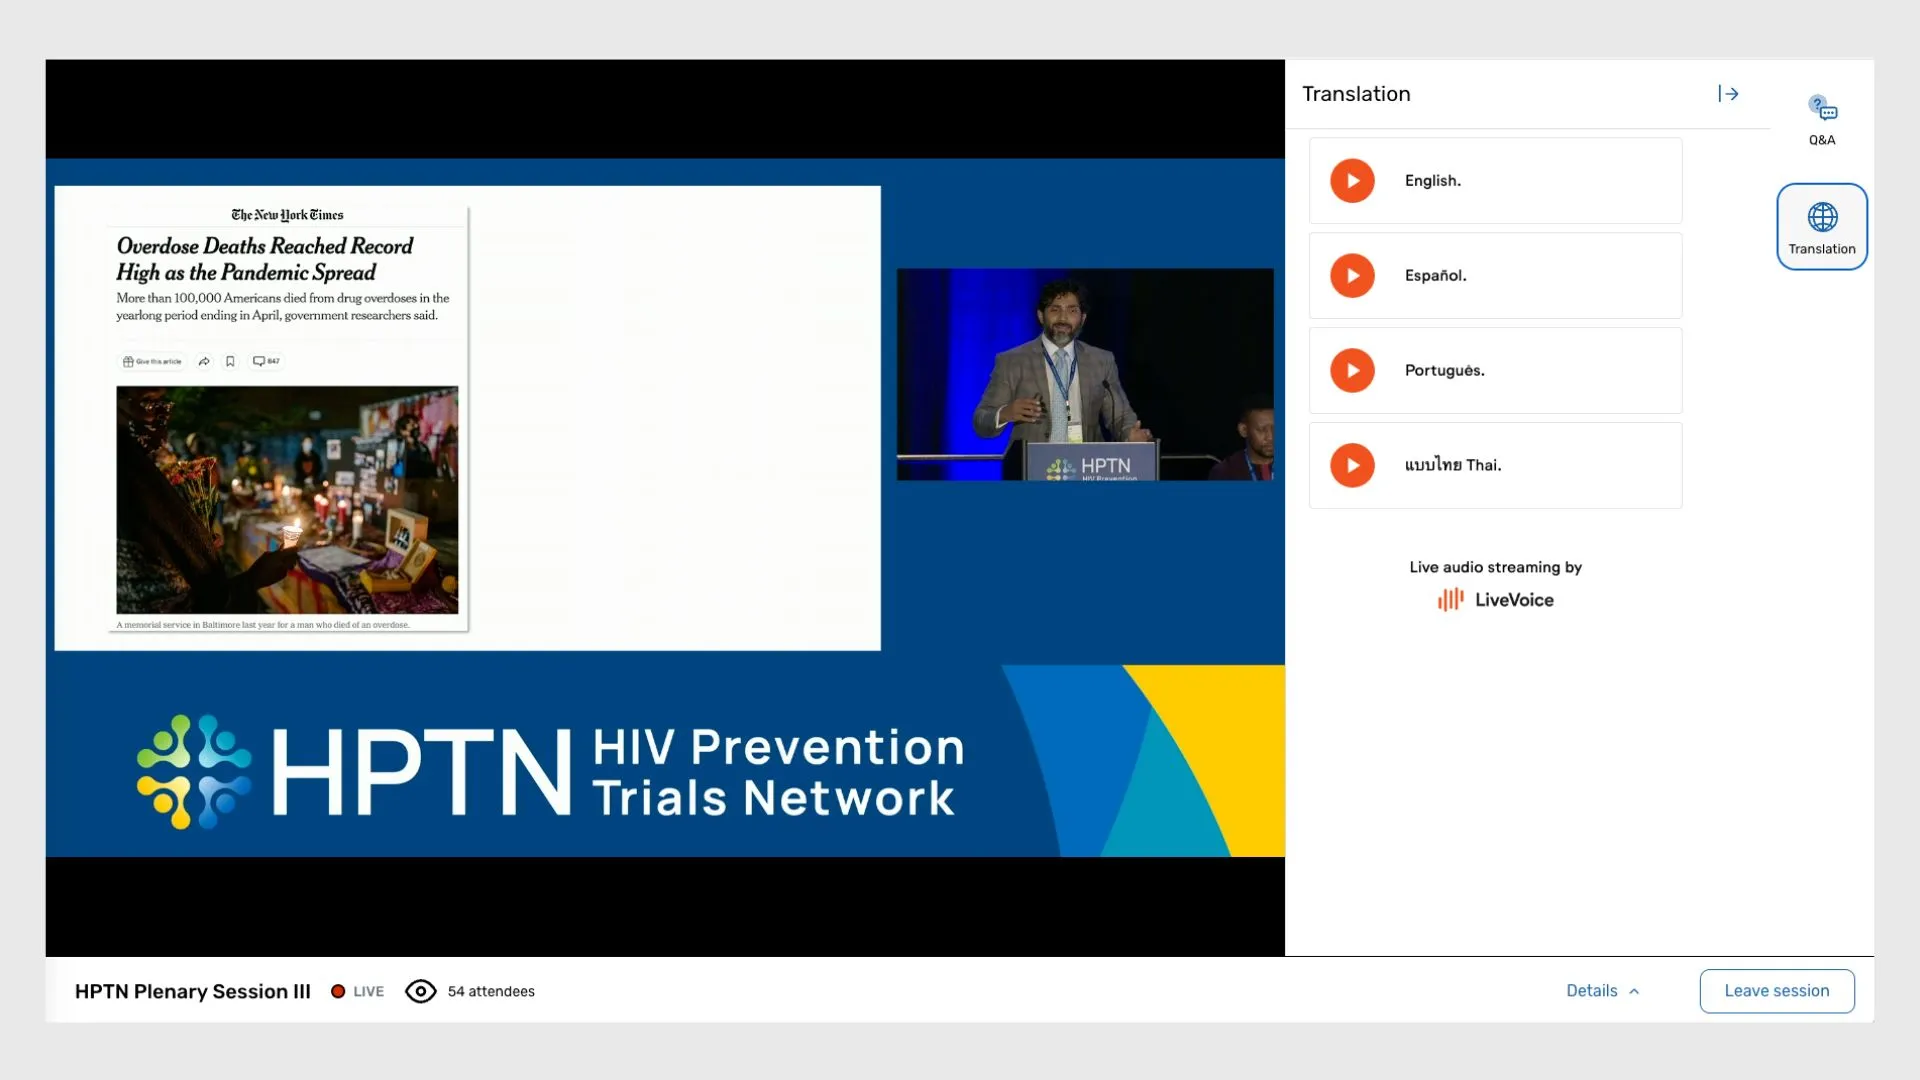Click the LiveVoice logo

tap(1495, 600)
